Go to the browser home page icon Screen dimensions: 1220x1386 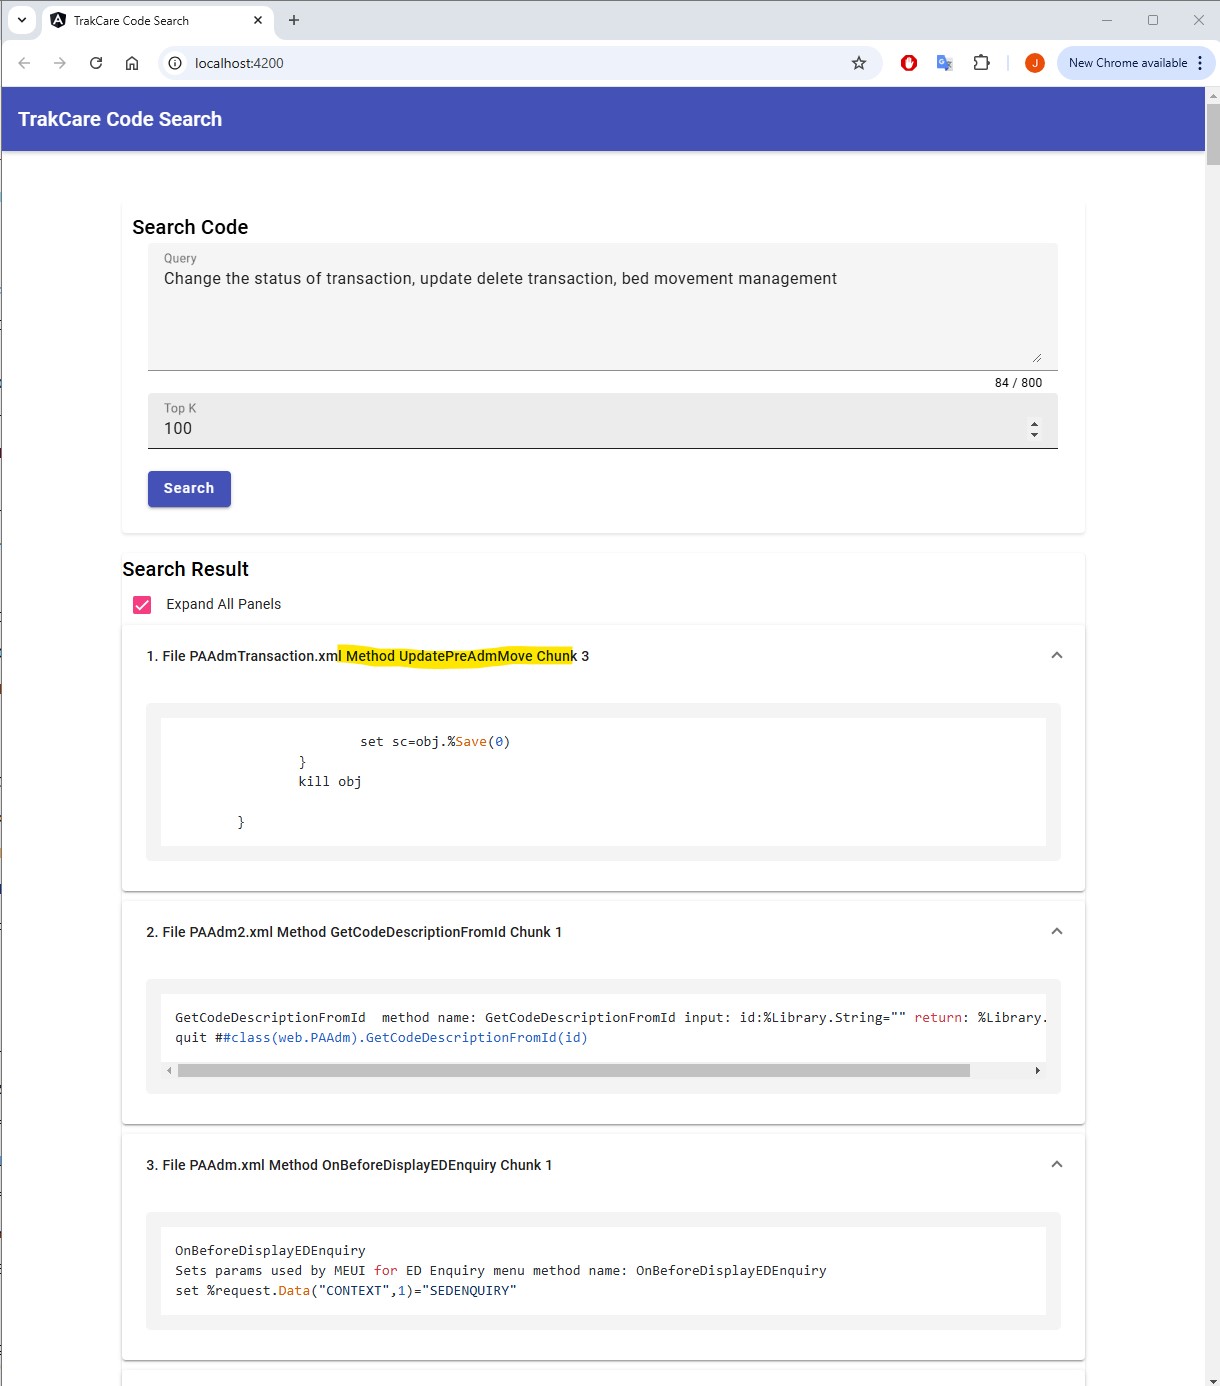[x=132, y=63]
